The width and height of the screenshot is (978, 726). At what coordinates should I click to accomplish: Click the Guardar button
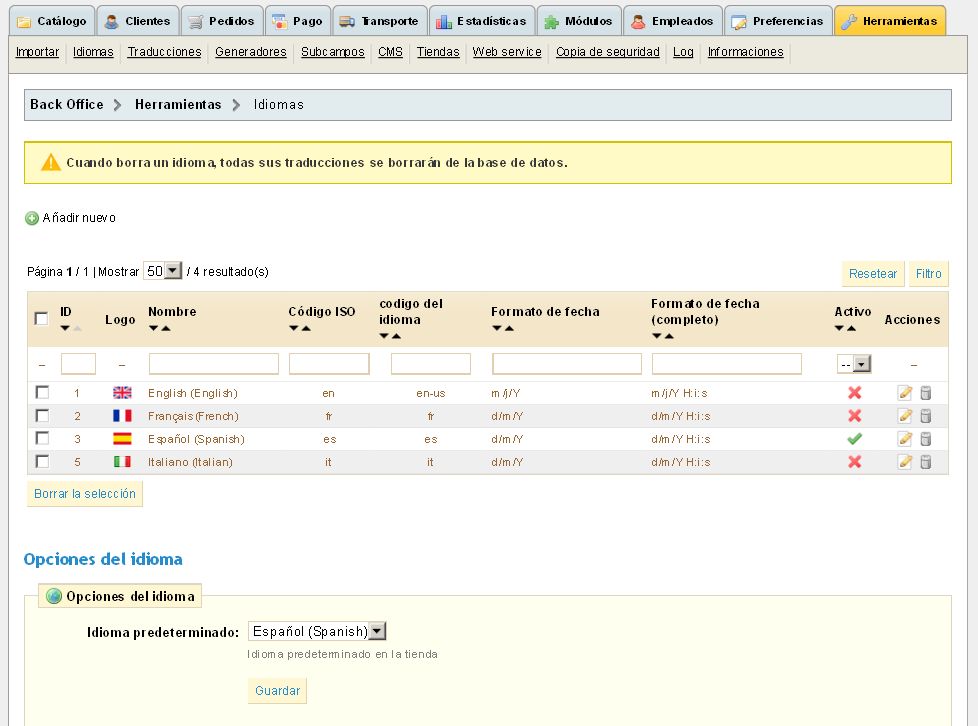(x=277, y=690)
